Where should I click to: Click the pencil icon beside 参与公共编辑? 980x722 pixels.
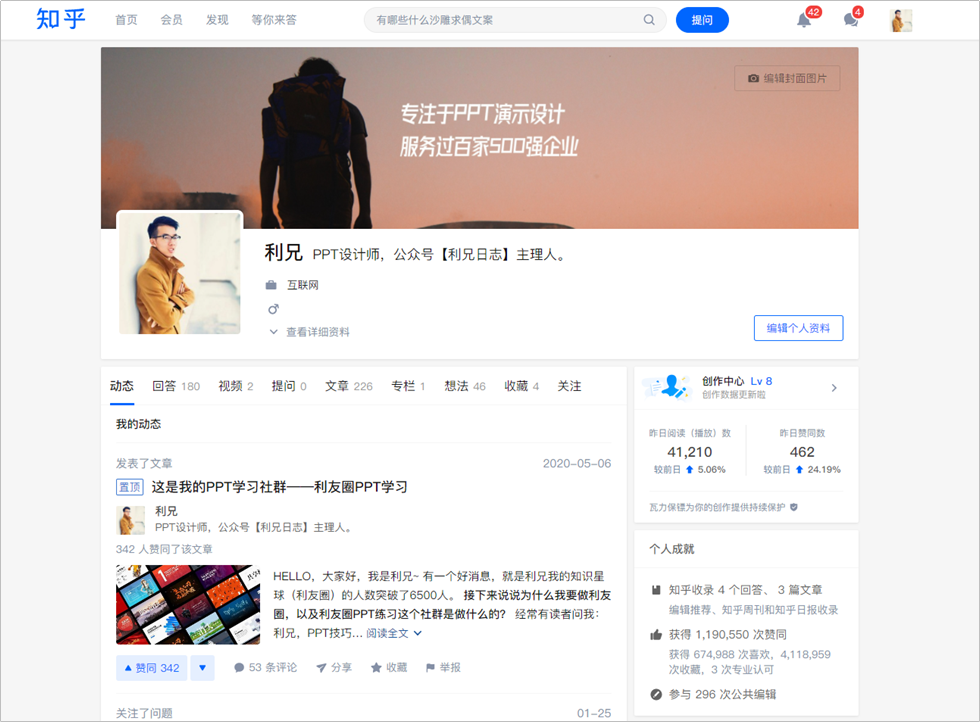(x=656, y=694)
